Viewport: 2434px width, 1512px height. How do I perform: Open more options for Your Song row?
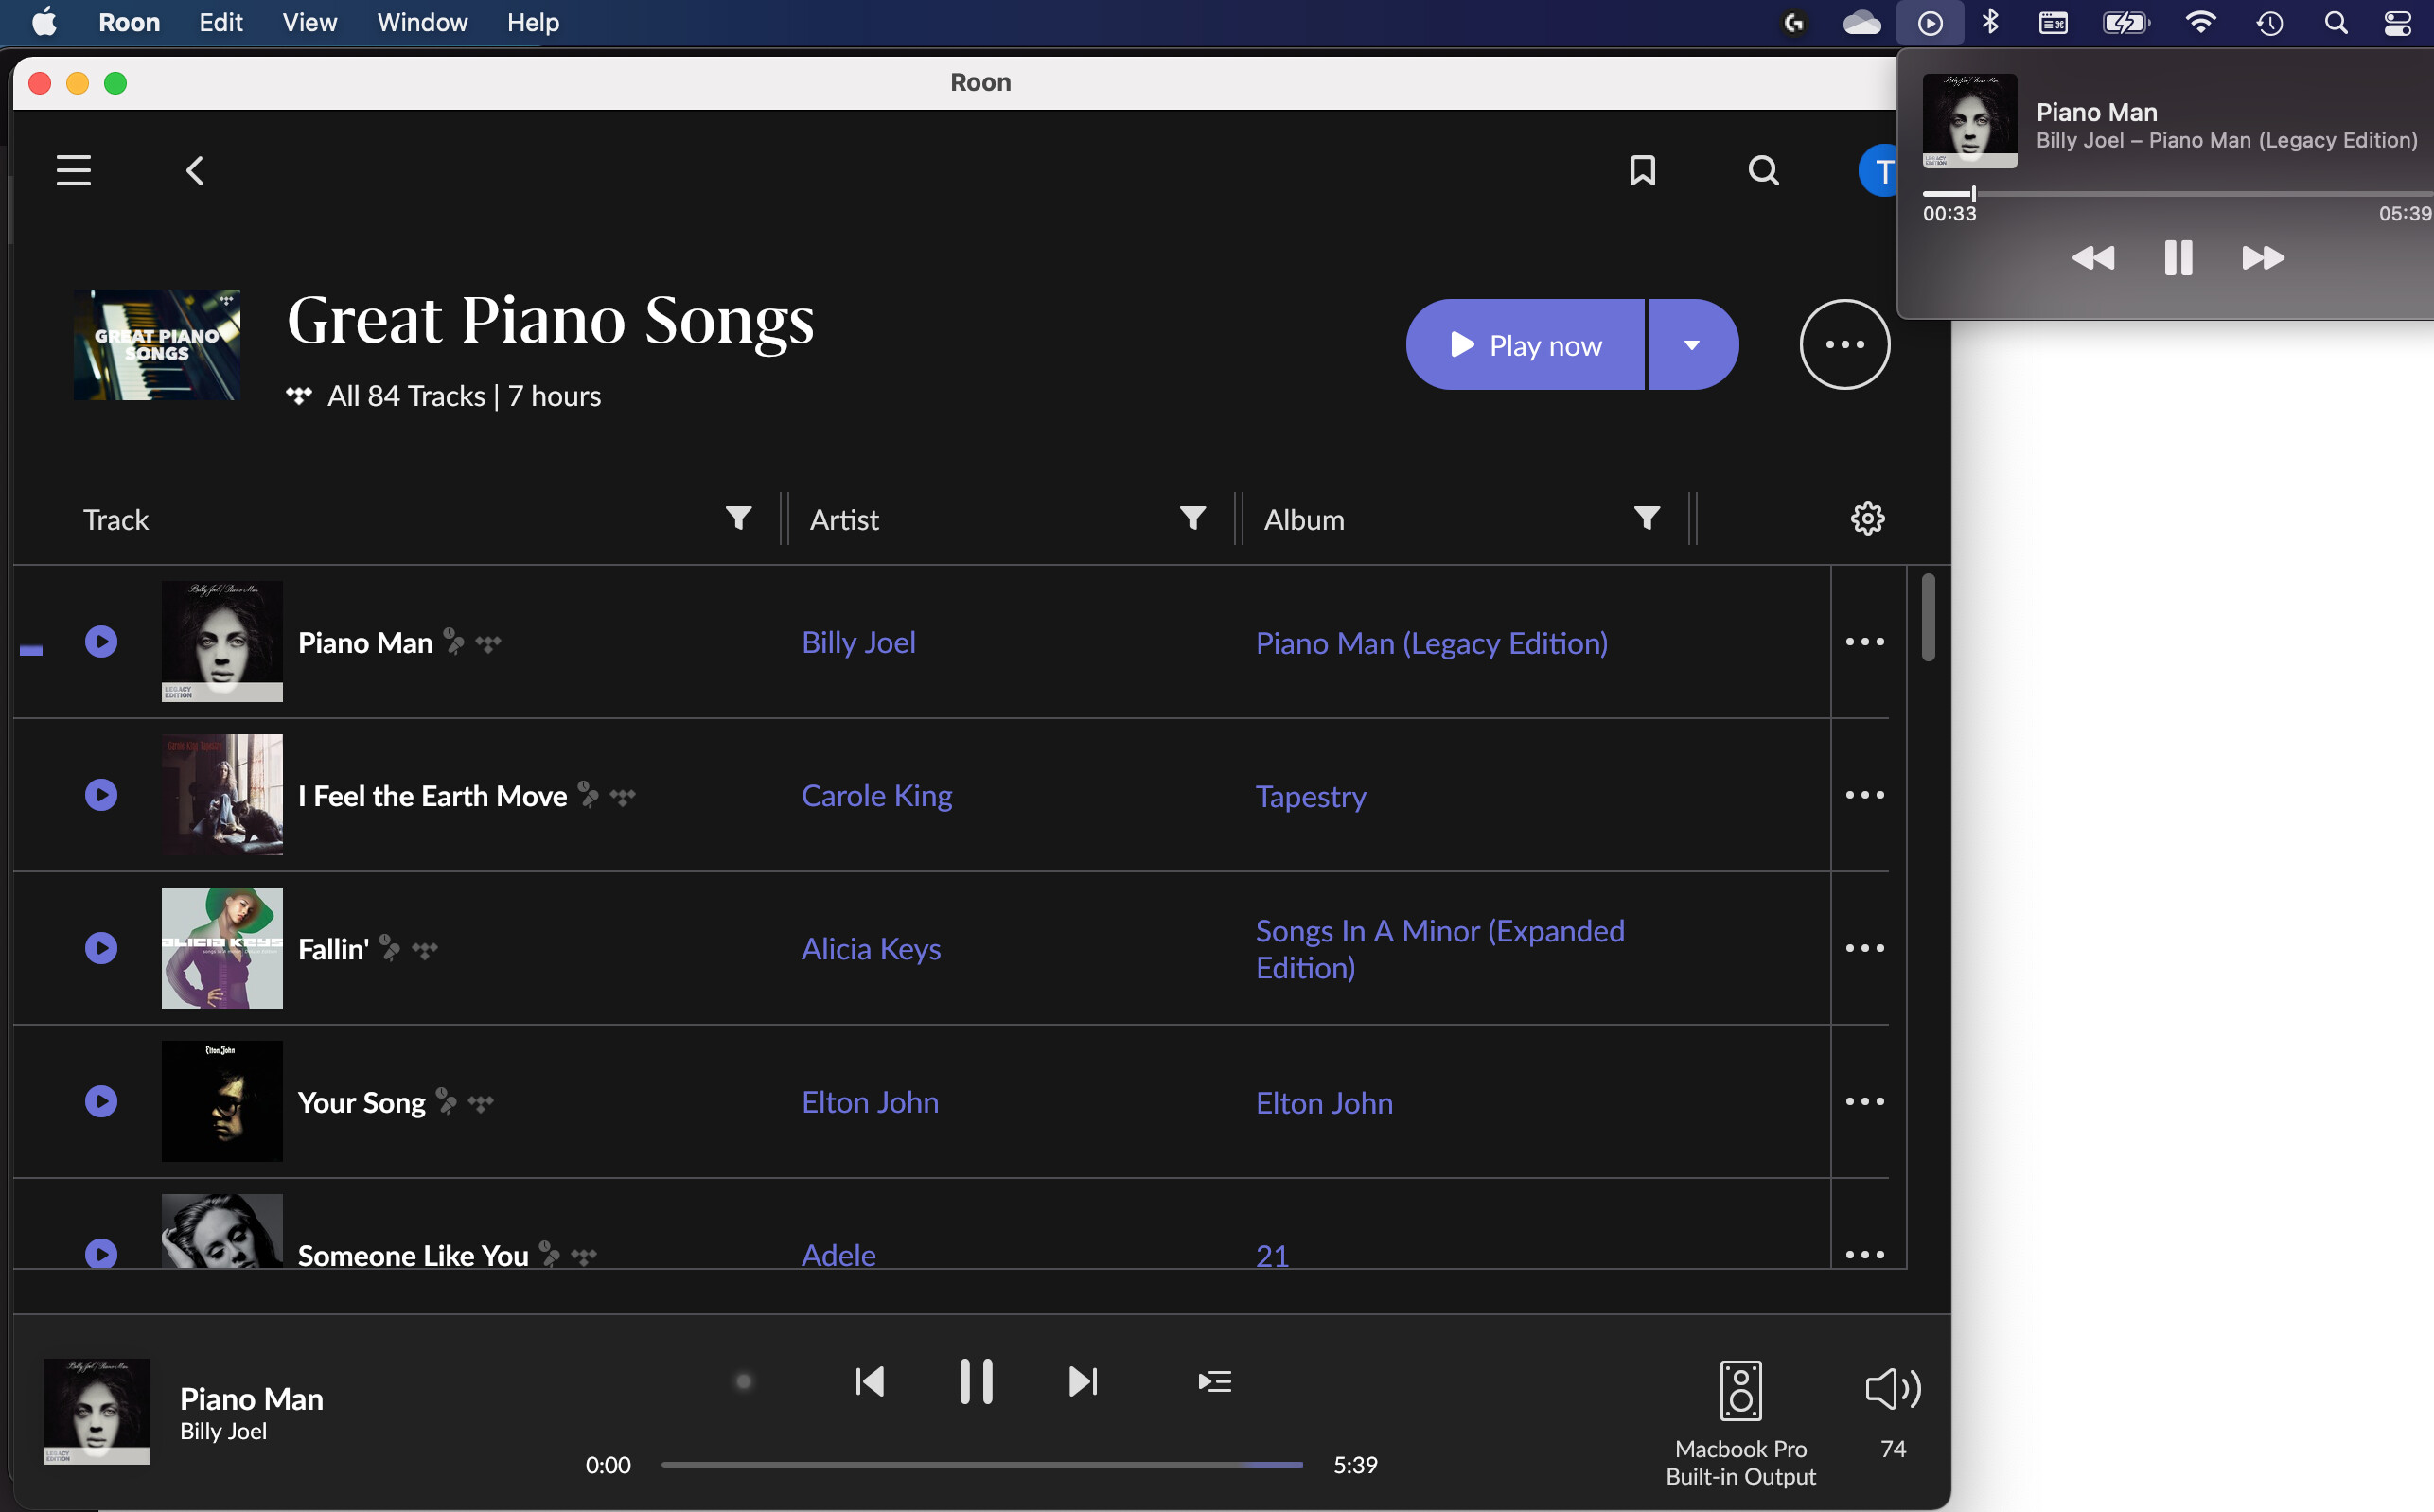(x=1864, y=1100)
